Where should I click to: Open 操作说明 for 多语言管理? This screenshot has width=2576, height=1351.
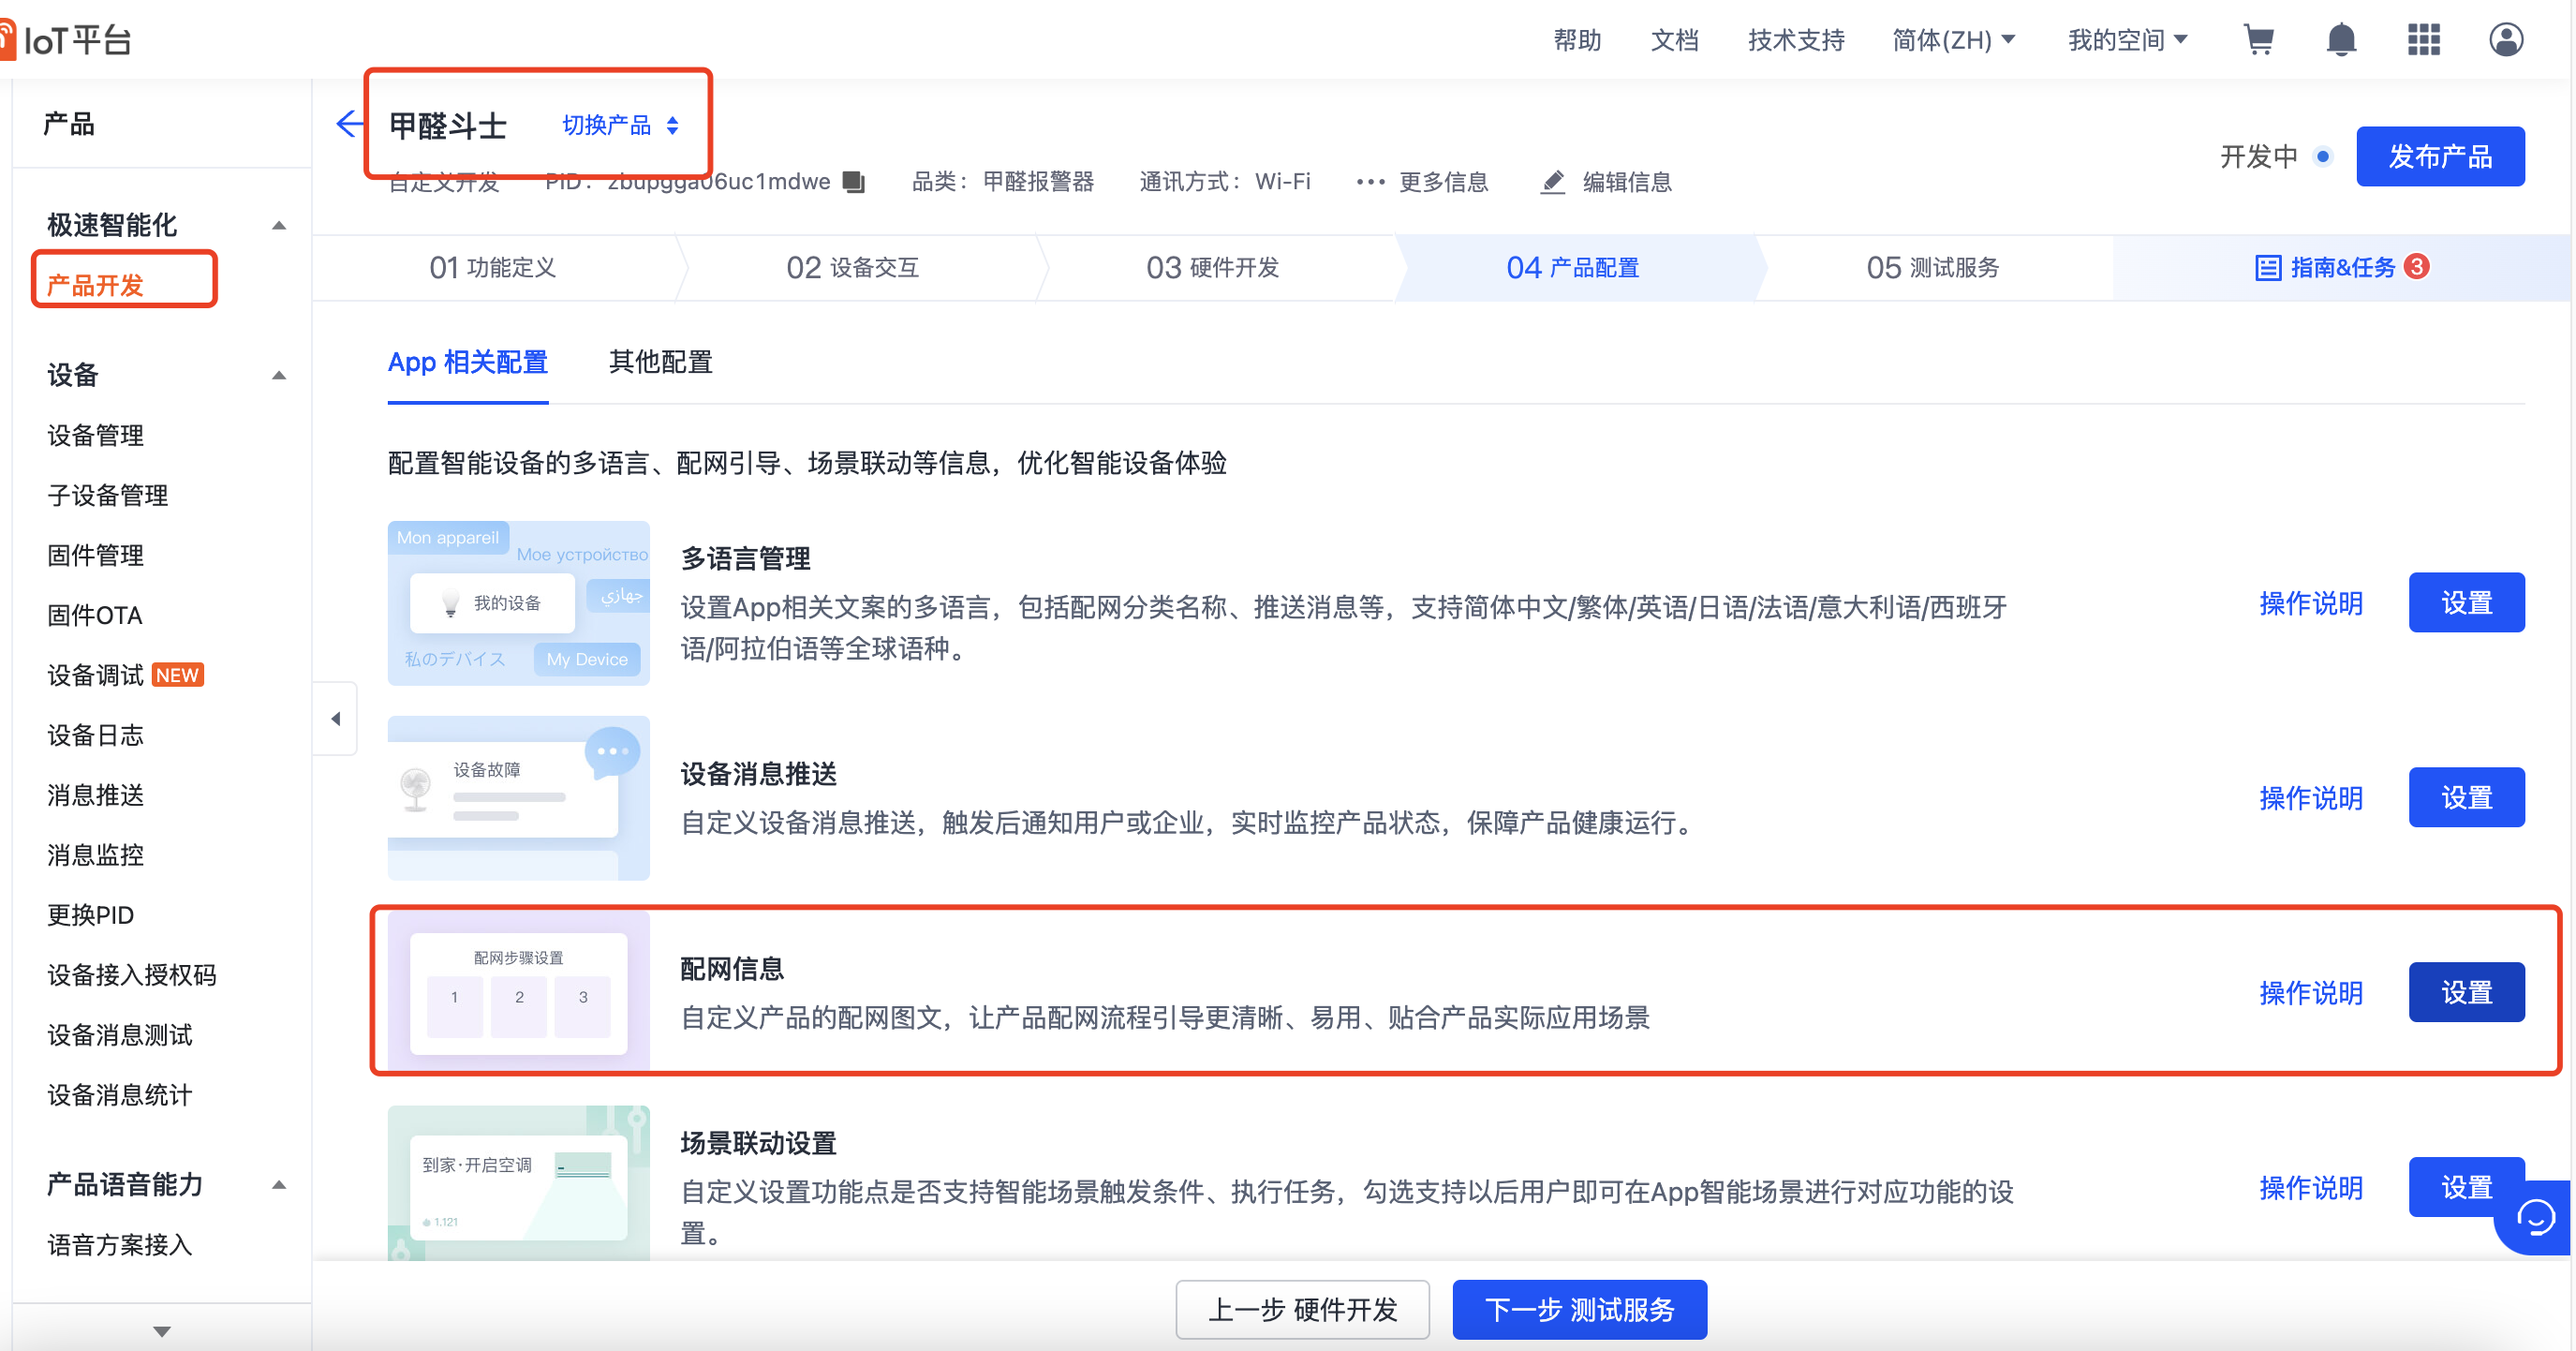tap(2311, 603)
